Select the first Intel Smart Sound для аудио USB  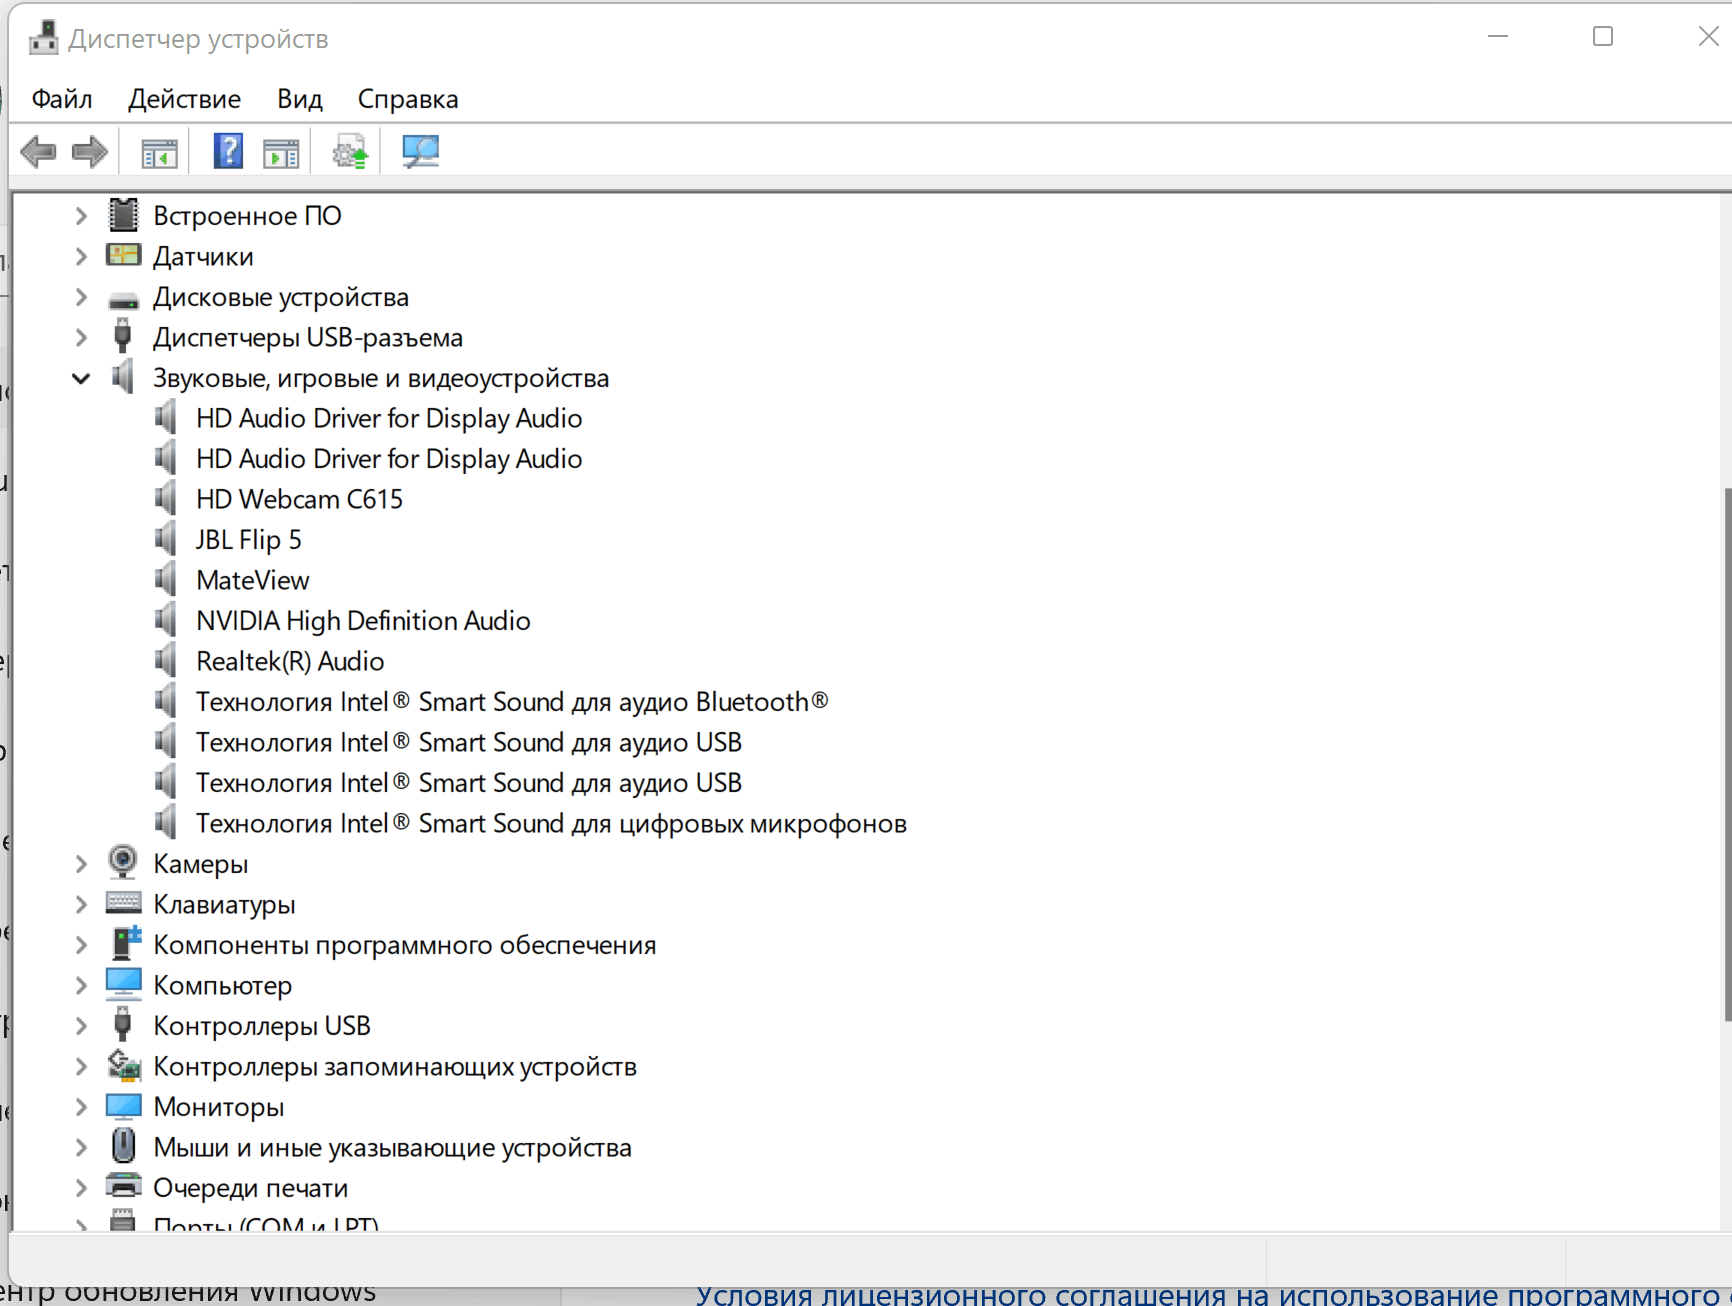tap(468, 742)
